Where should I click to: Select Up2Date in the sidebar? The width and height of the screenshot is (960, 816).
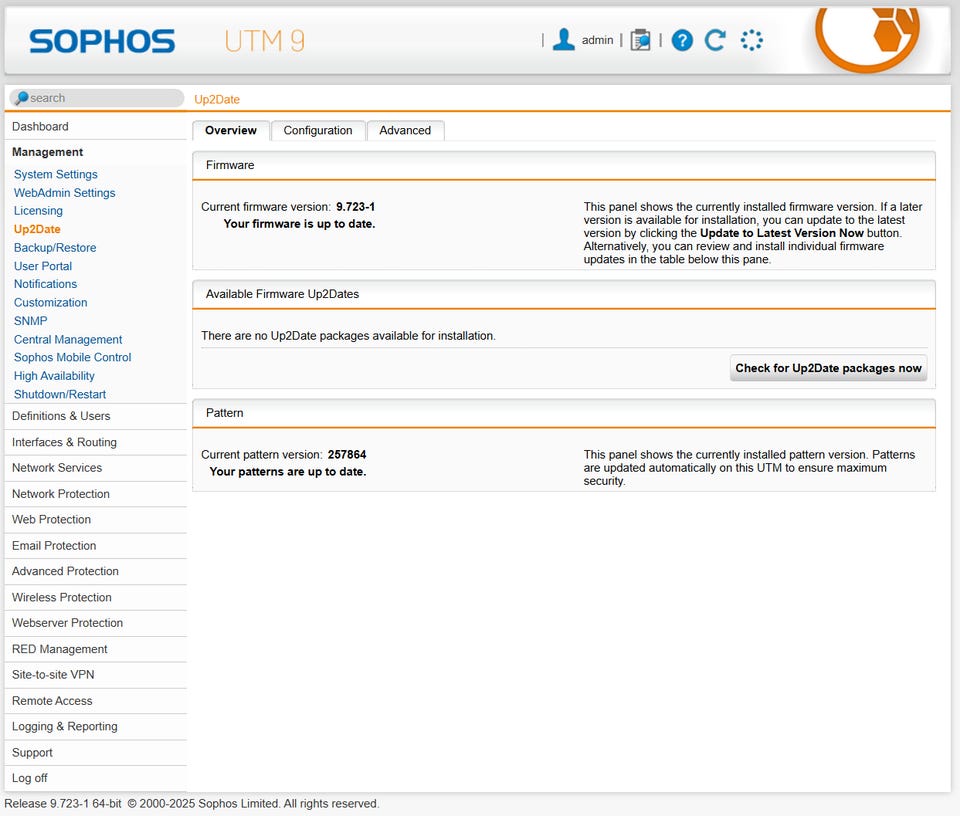pyautogui.click(x=37, y=229)
